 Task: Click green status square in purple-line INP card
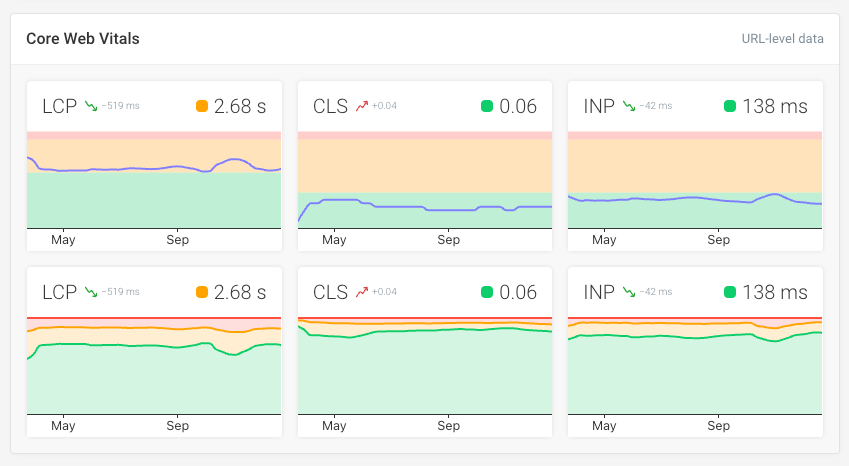pyautogui.click(x=729, y=106)
